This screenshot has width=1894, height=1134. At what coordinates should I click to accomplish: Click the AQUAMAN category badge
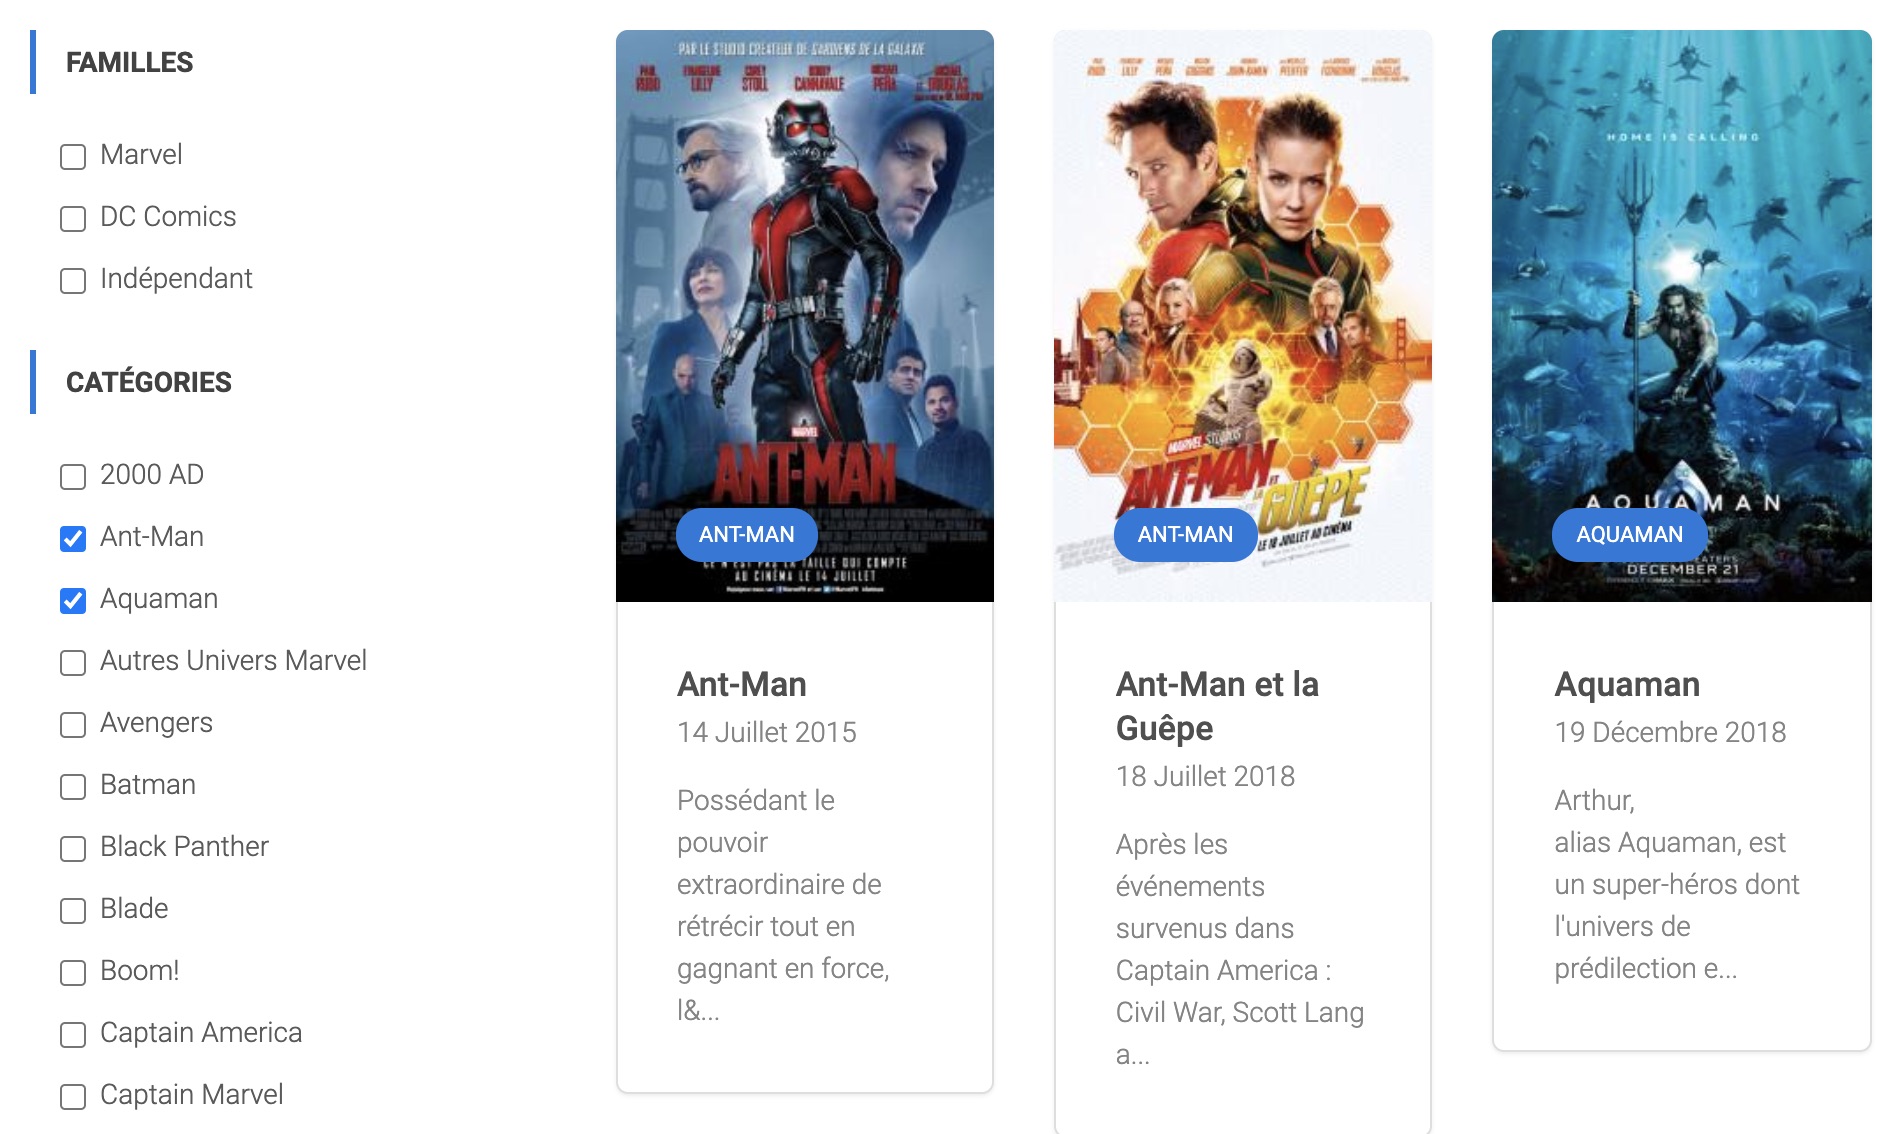[x=1629, y=535]
